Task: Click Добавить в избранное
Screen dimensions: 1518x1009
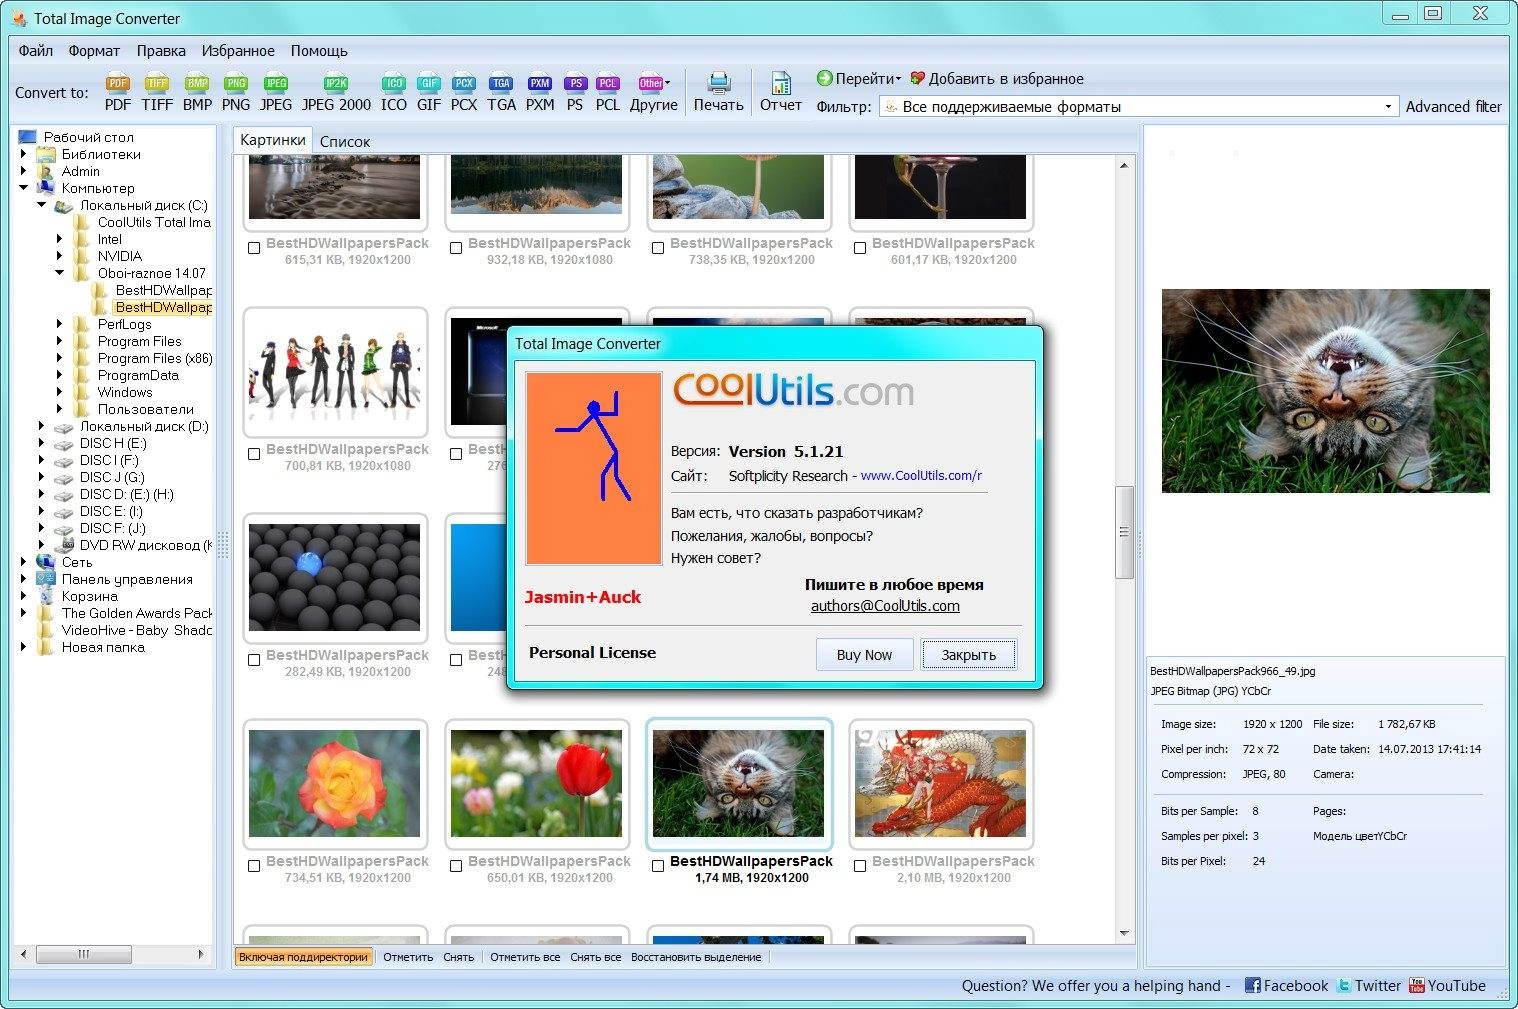Action: (x=996, y=78)
